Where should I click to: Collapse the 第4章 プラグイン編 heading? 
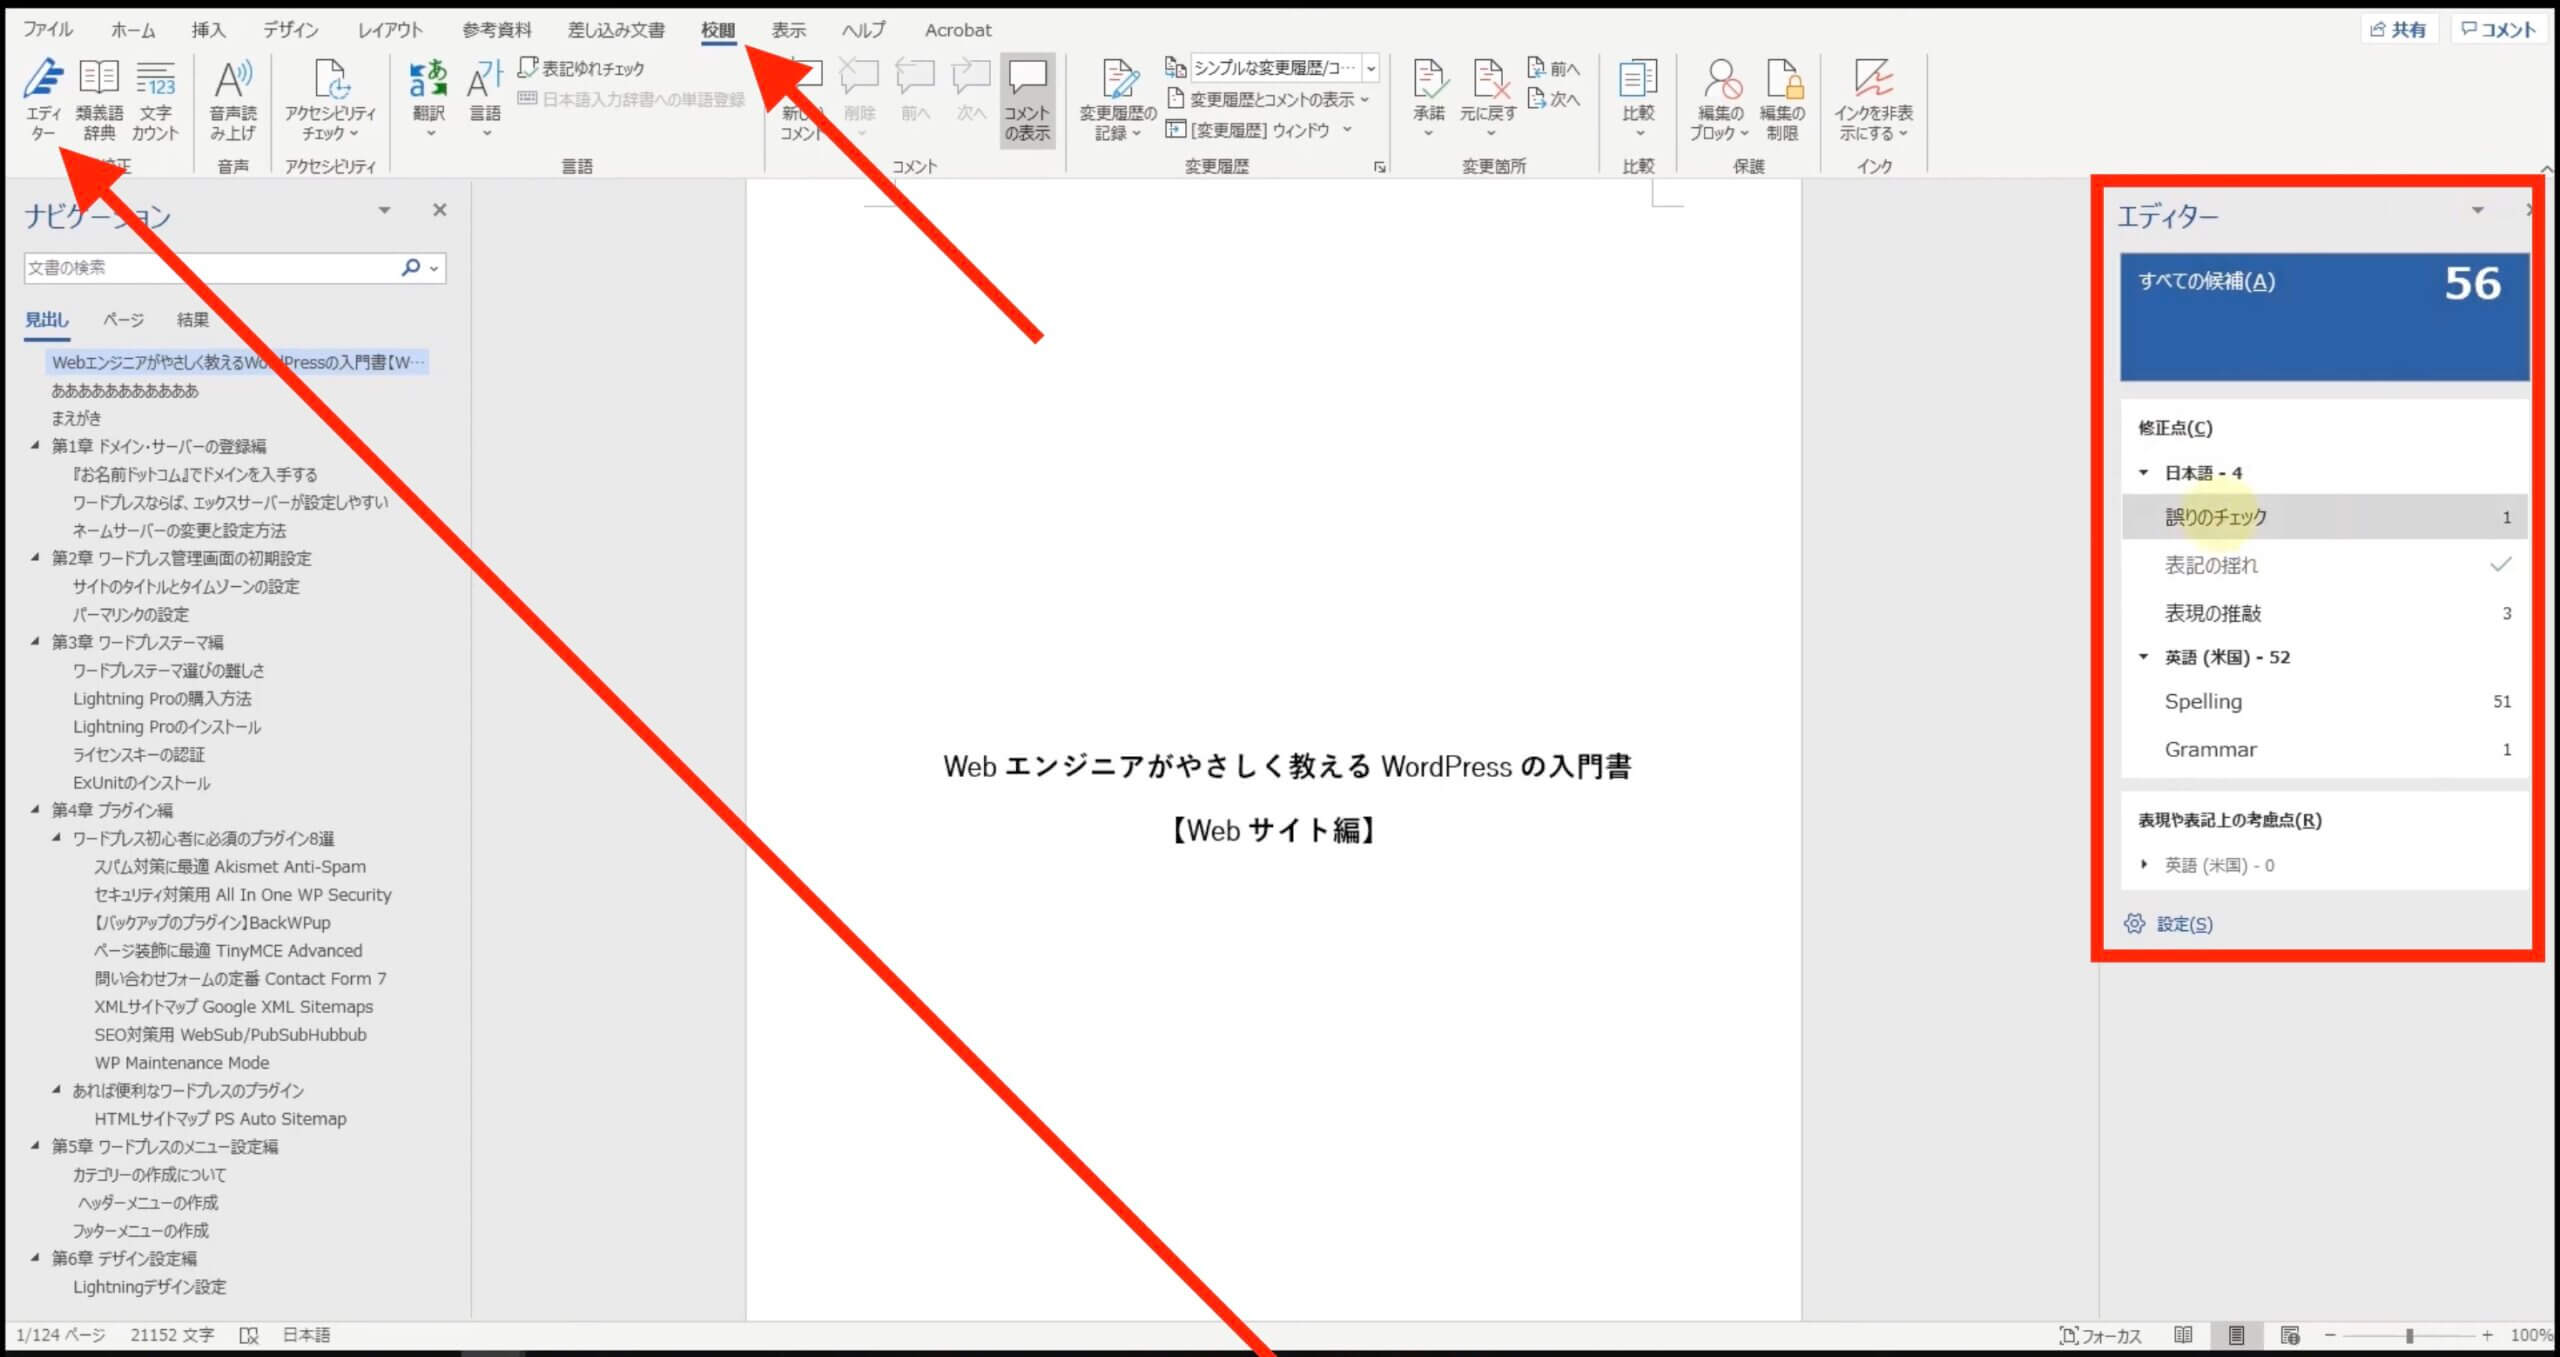pos(36,809)
